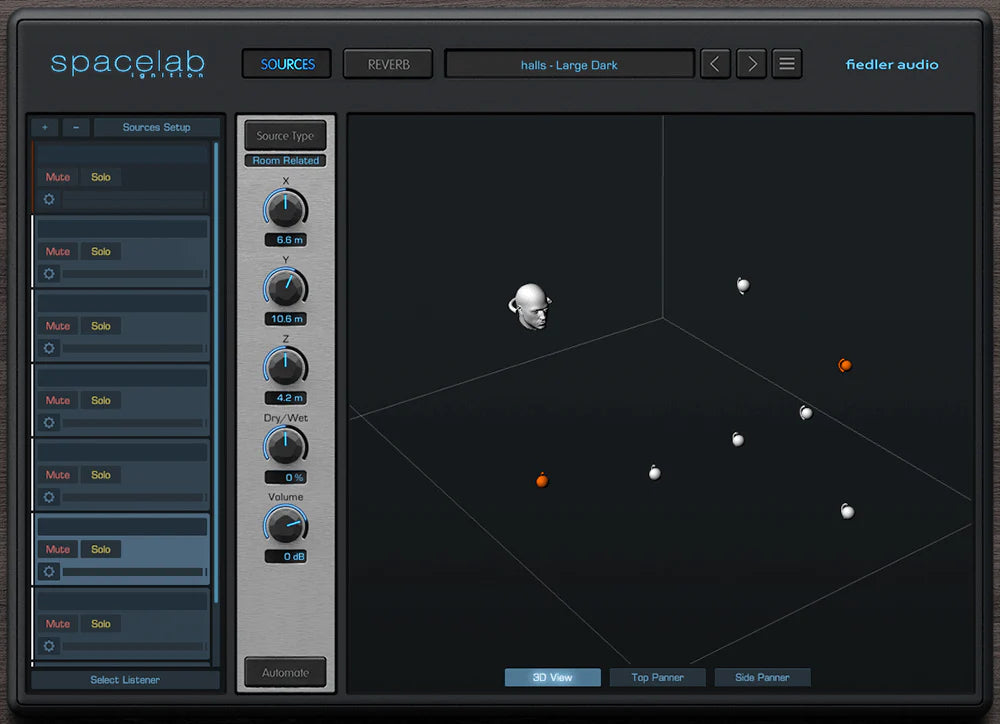1000x724 pixels.
Task: Click the gear icon of the highlighted source
Action: 49,572
